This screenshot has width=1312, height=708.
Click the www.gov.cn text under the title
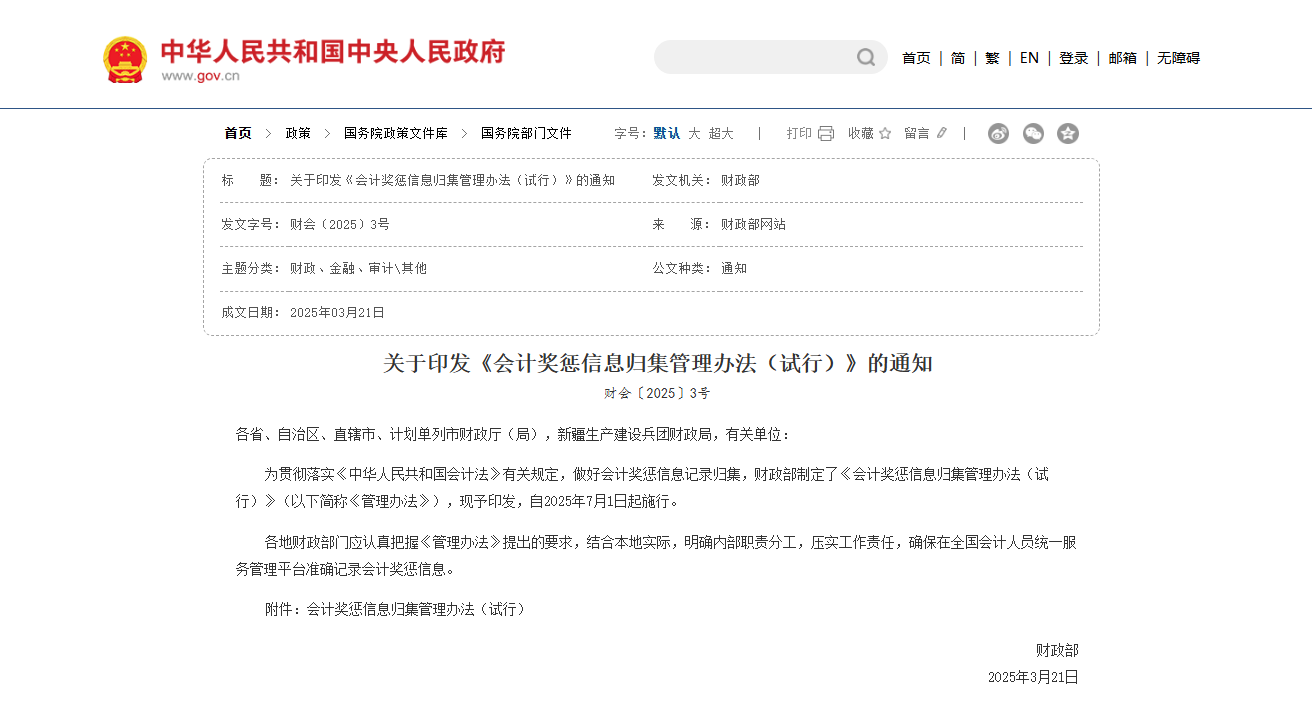(200, 76)
